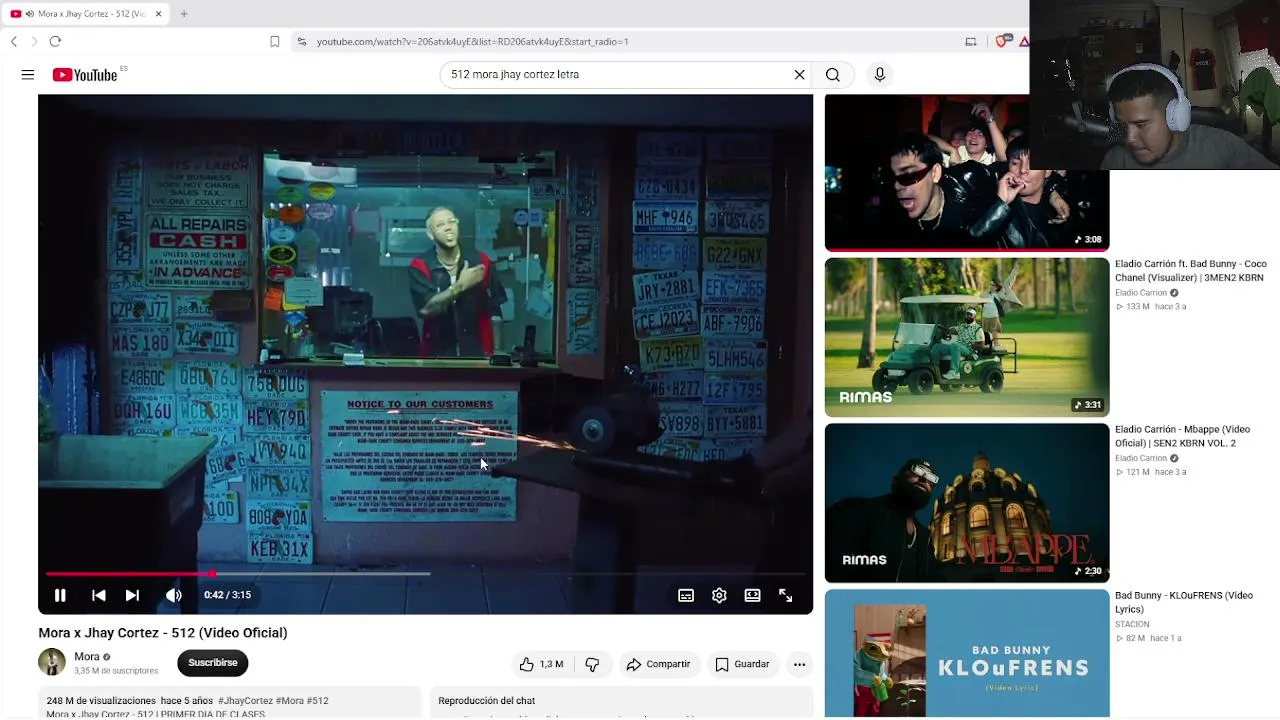Open the Mbappe (Video Oficial) title
This screenshot has height=720, width=1280.
pos(1182,436)
